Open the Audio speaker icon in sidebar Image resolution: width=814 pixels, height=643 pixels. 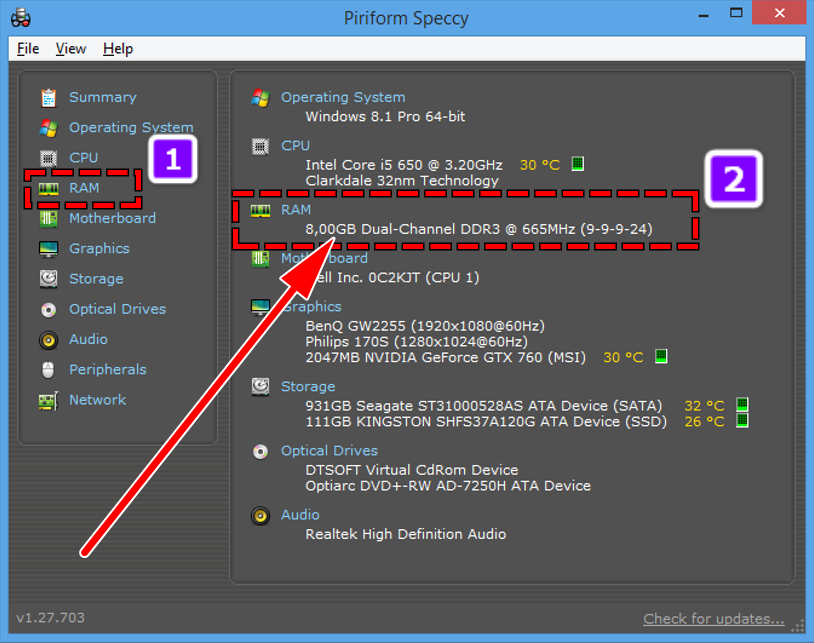pyautogui.click(x=48, y=340)
